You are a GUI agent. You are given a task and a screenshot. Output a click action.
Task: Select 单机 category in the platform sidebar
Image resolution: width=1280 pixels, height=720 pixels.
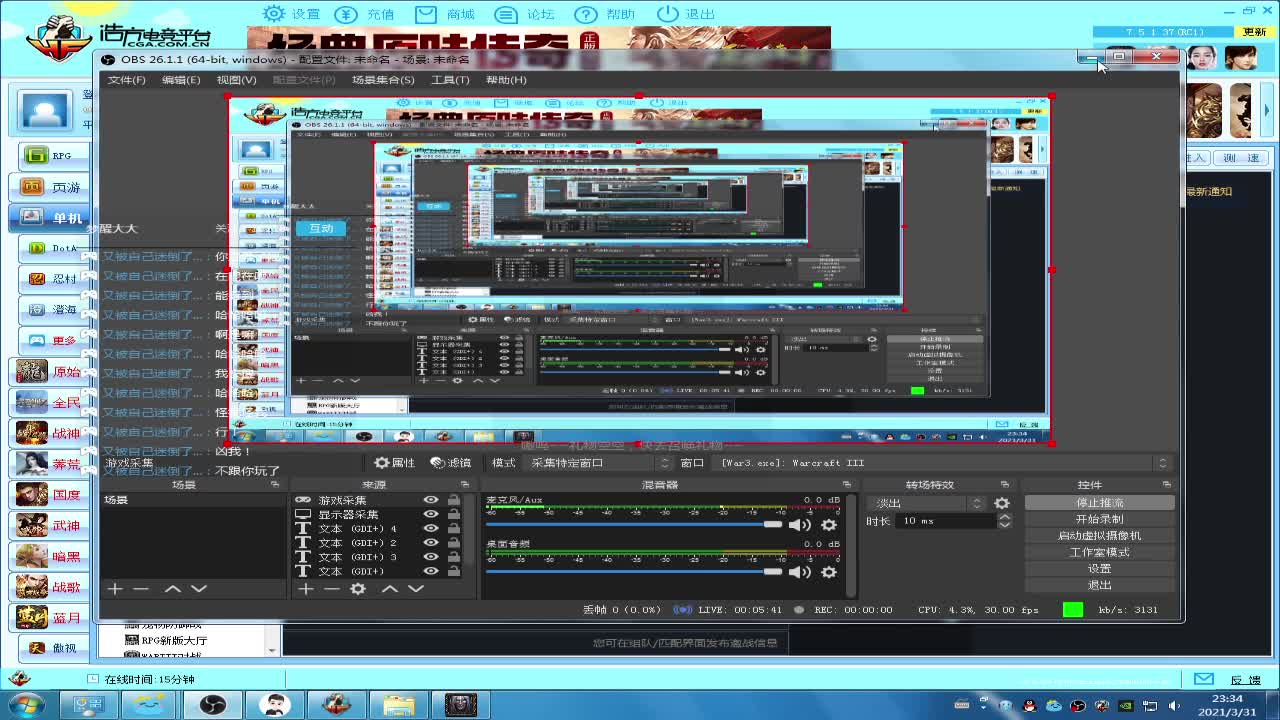pyautogui.click(x=49, y=218)
